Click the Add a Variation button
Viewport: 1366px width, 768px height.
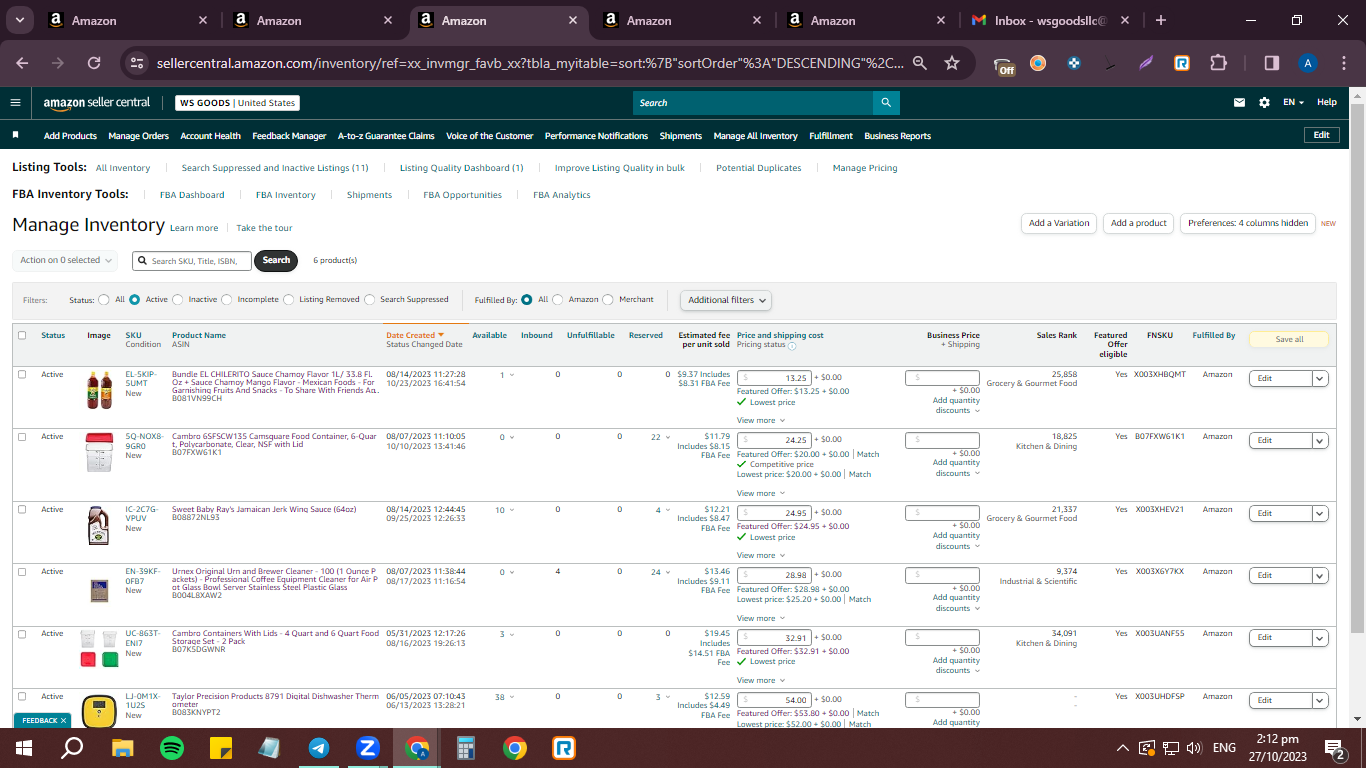point(1059,223)
